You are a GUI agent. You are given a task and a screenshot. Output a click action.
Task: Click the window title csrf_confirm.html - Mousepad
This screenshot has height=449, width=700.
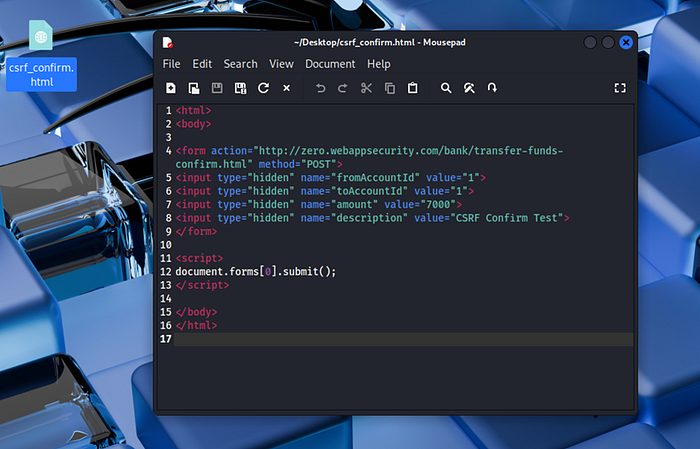(380, 42)
